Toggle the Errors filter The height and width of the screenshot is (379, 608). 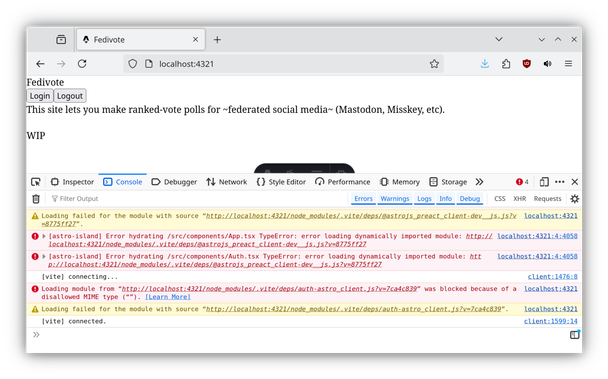(x=363, y=199)
